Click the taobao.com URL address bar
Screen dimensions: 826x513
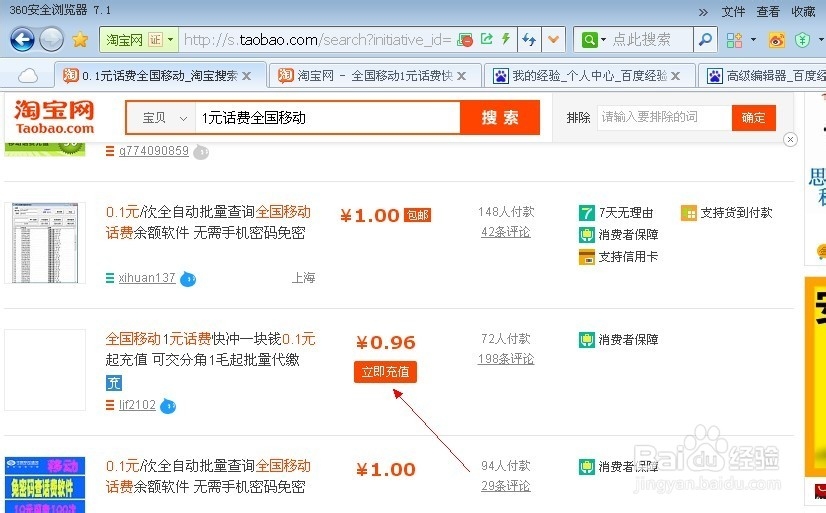pyautogui.click(x=318, y=40)
